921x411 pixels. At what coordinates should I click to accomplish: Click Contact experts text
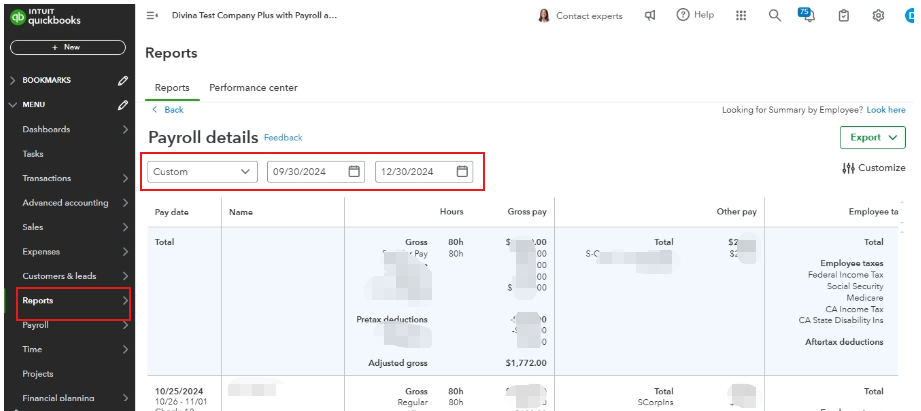click(589, 16)
